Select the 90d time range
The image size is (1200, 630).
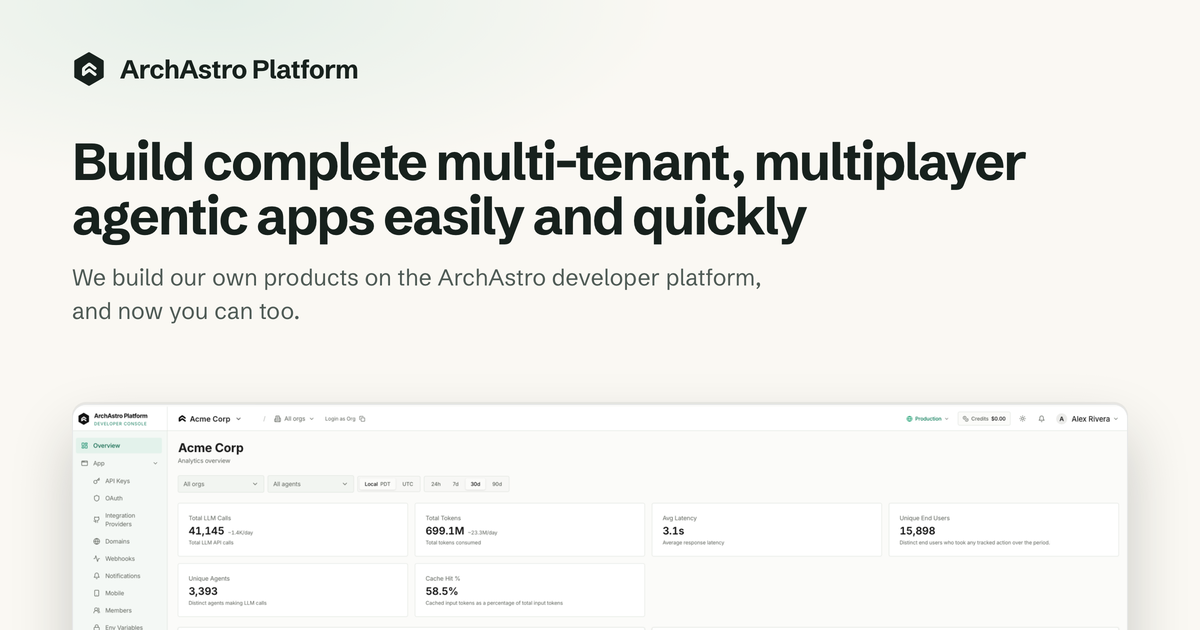[497, 484]
